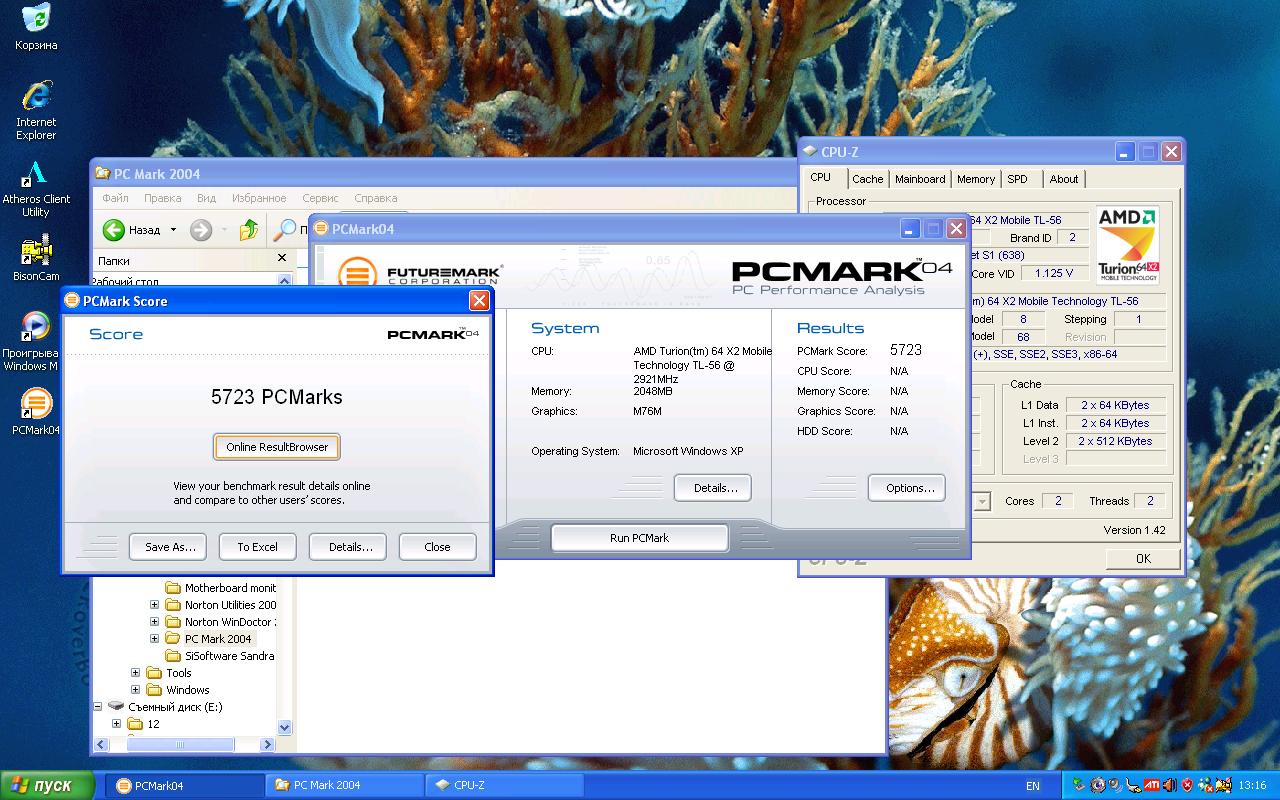
Task: Expand the Norton Utilities folder in the tree
Action: pyautogui.click(x=154, y=604)
